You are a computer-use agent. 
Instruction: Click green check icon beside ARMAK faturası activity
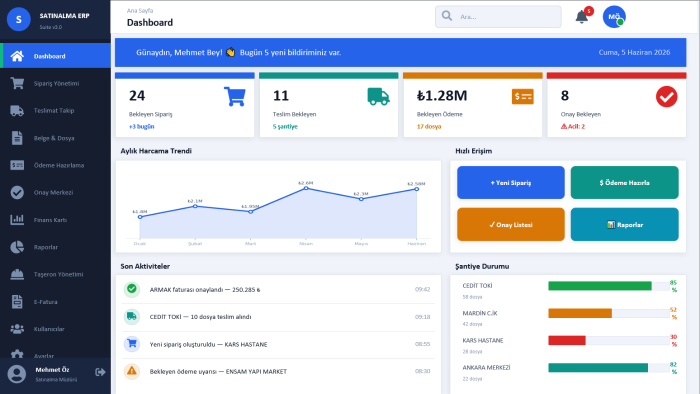click(132, 289)
